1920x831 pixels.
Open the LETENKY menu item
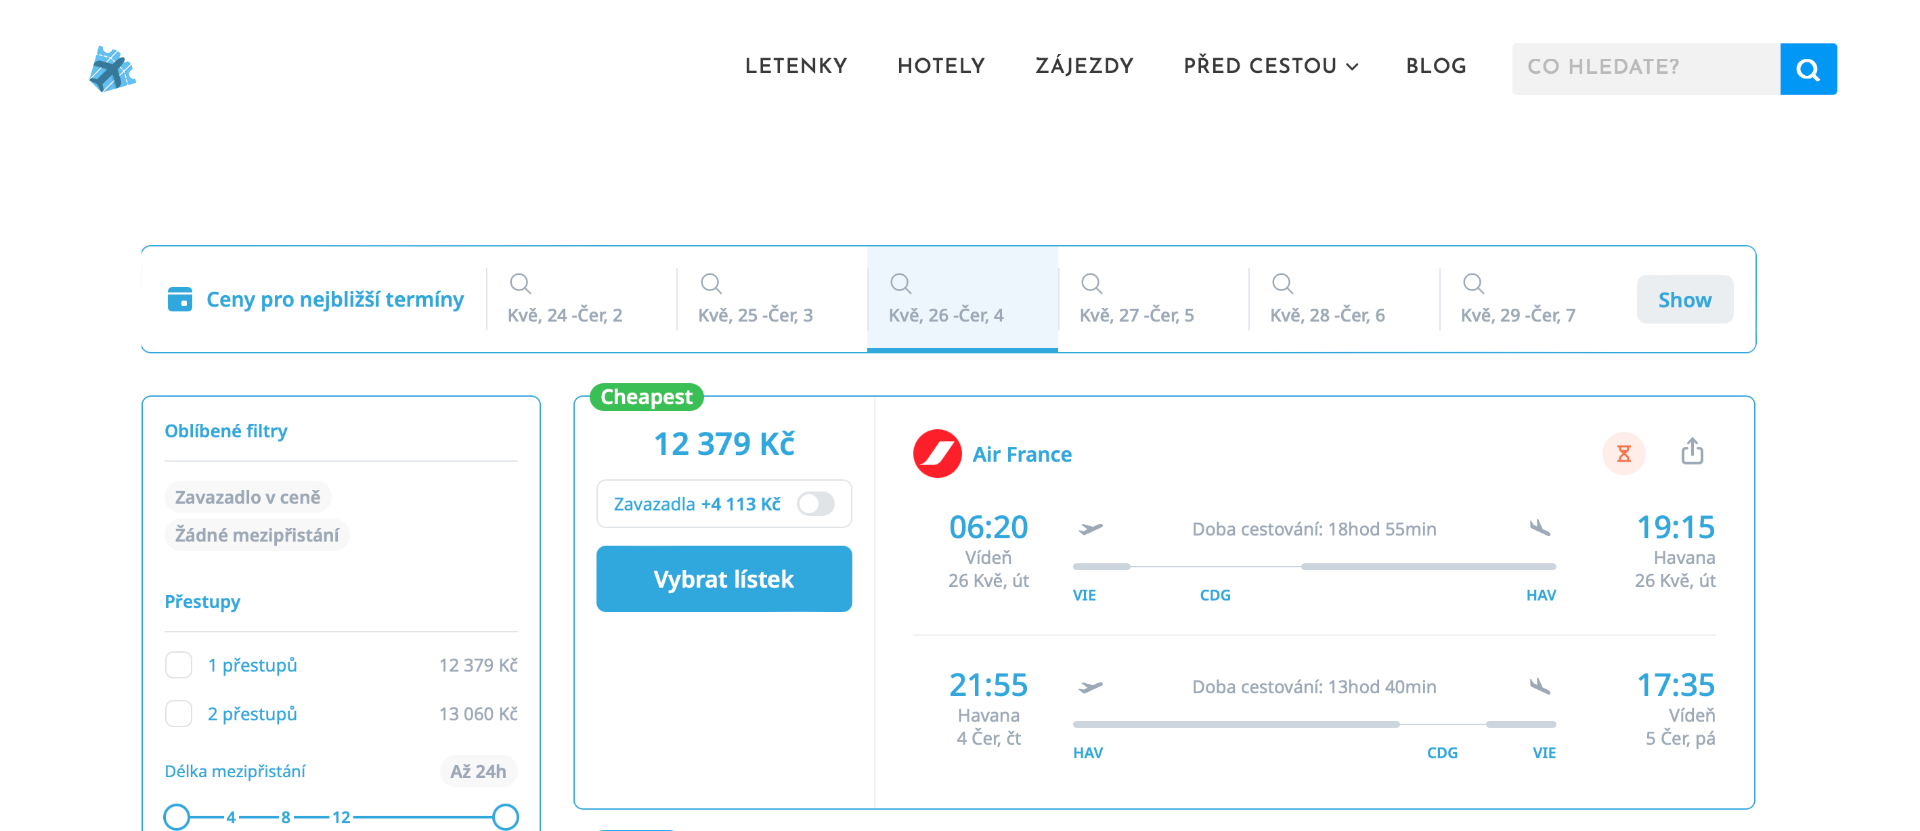point(796,66)
